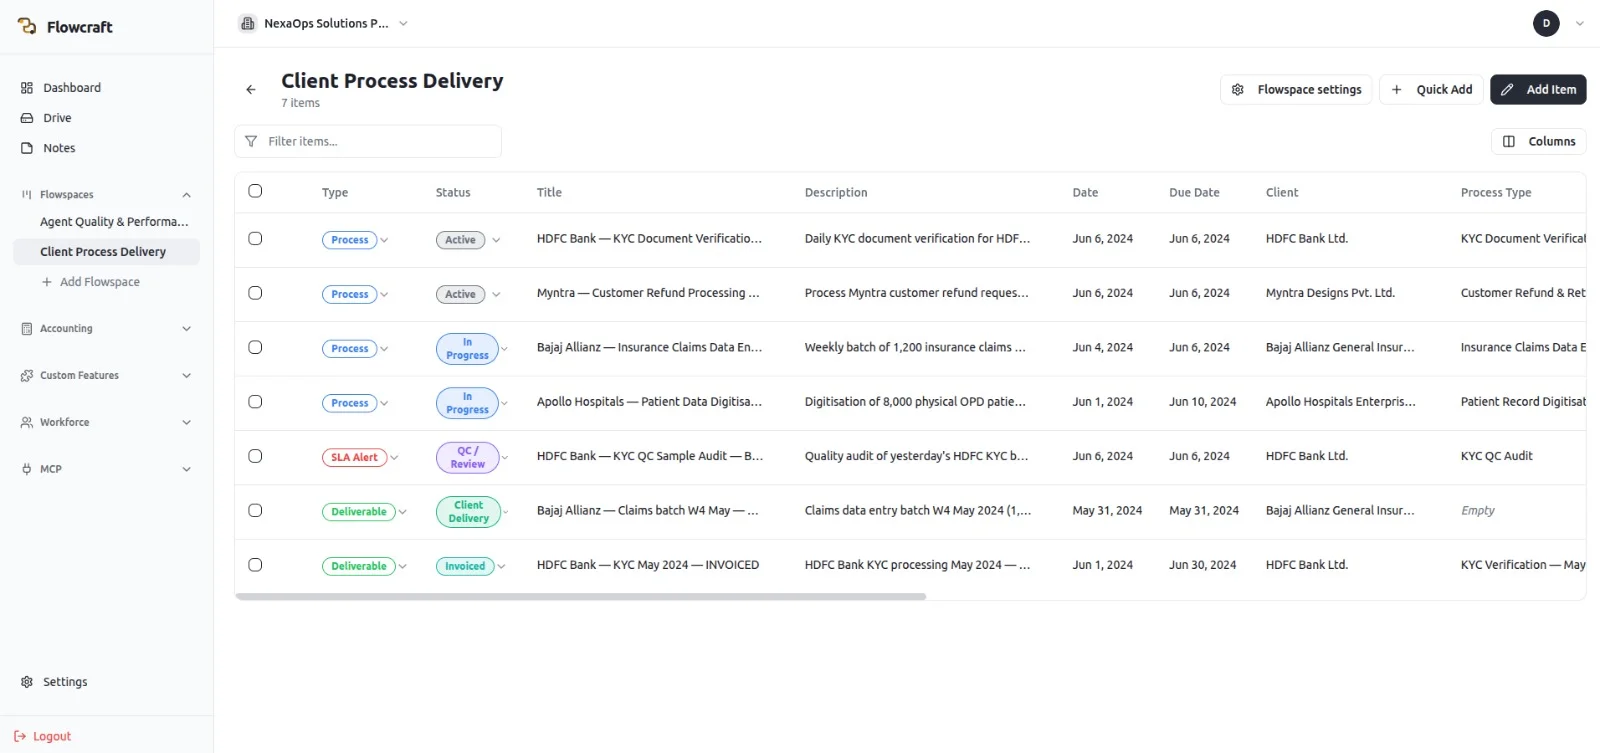This screenshot has width=1600, height=753.
Task: Go back using the arrow icon
Action: pyautogui.click(x=251, y=90)
